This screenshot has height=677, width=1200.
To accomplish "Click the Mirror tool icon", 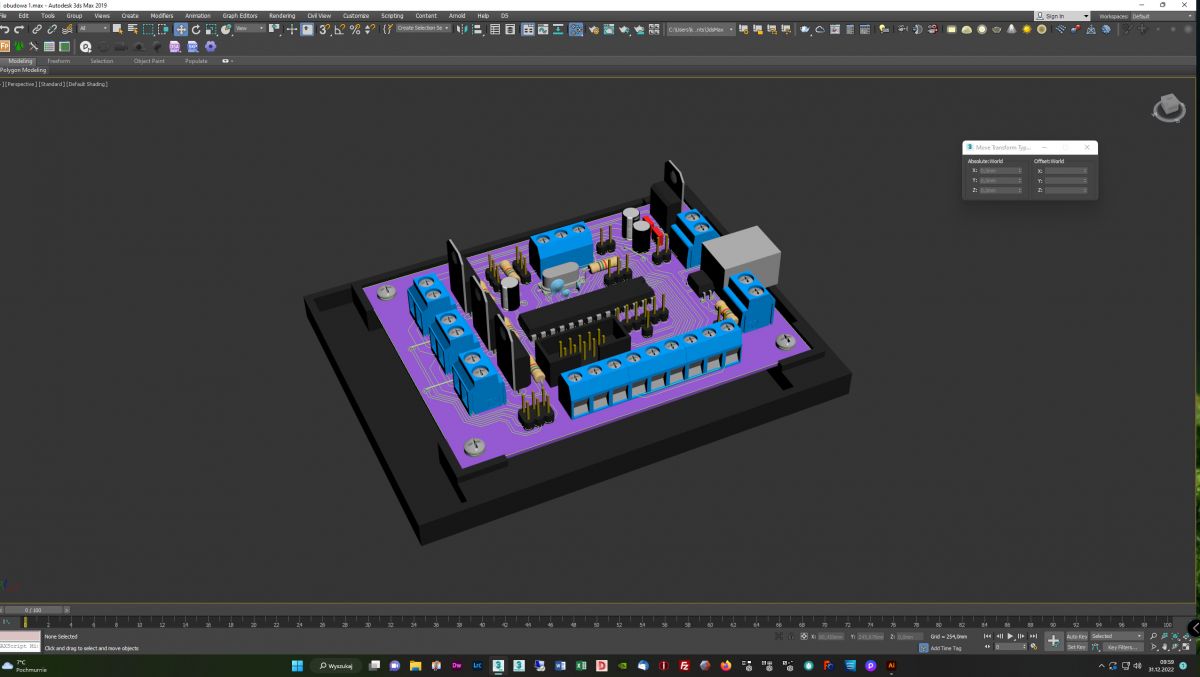I will tap(461, 30).
